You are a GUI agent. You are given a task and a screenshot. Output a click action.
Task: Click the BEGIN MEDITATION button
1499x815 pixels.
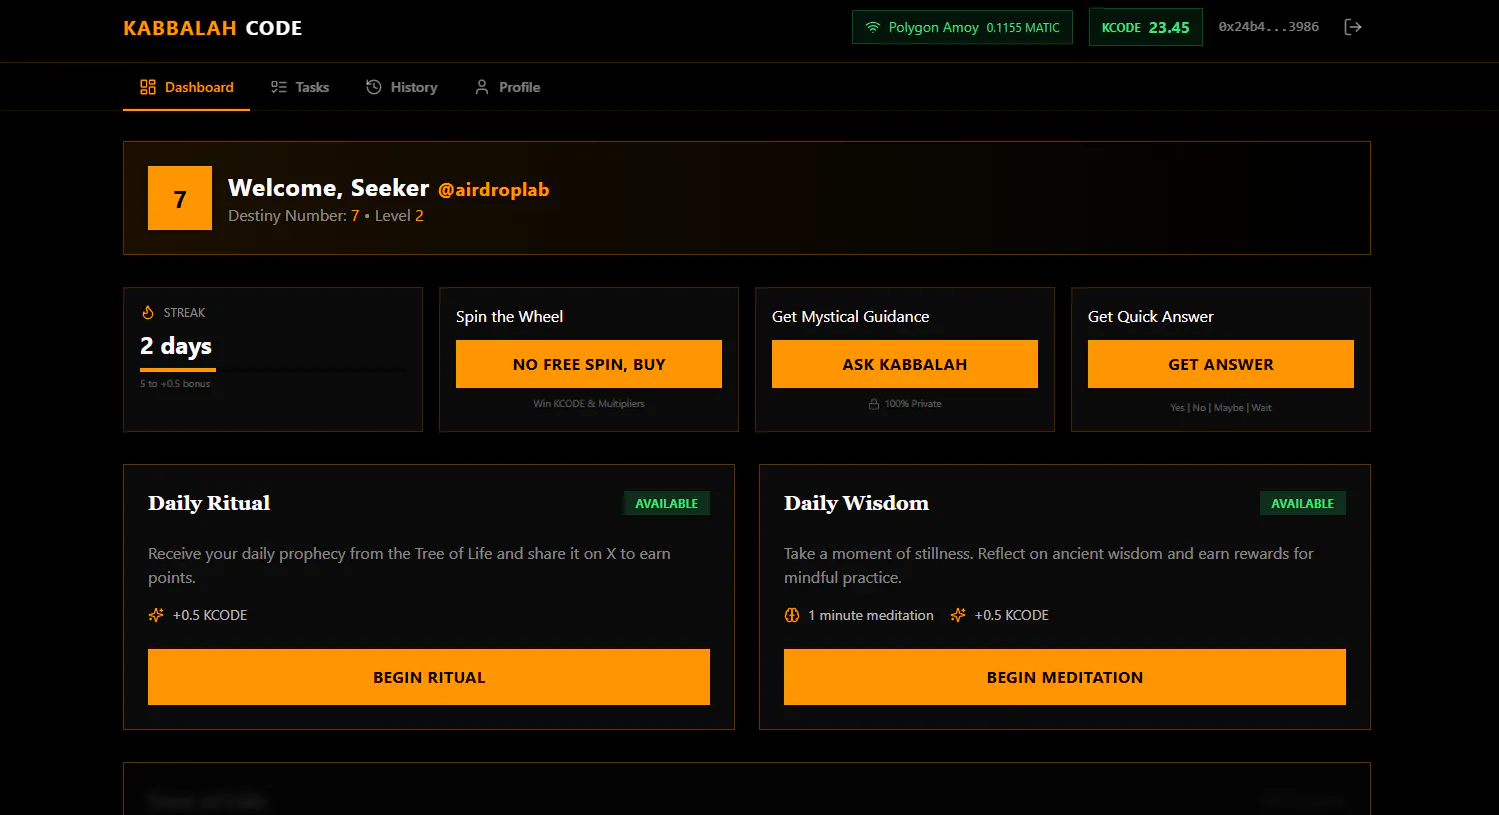point(1065,677)
